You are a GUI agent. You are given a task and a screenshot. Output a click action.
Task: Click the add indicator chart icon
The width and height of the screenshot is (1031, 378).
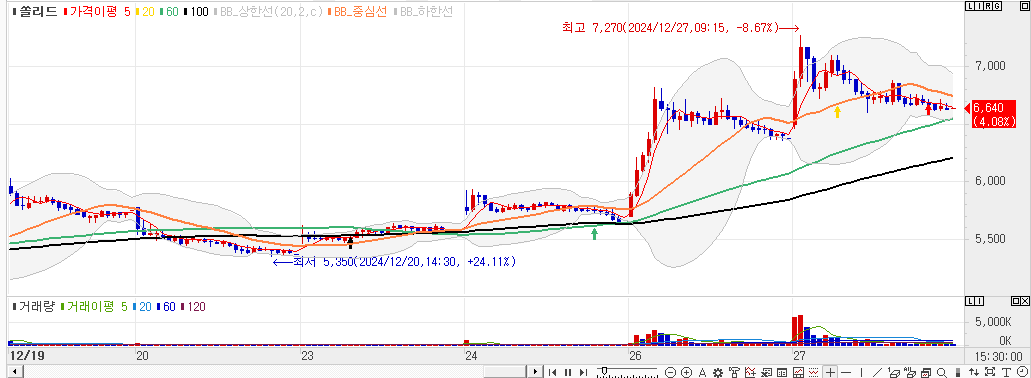tap(750, 372)
